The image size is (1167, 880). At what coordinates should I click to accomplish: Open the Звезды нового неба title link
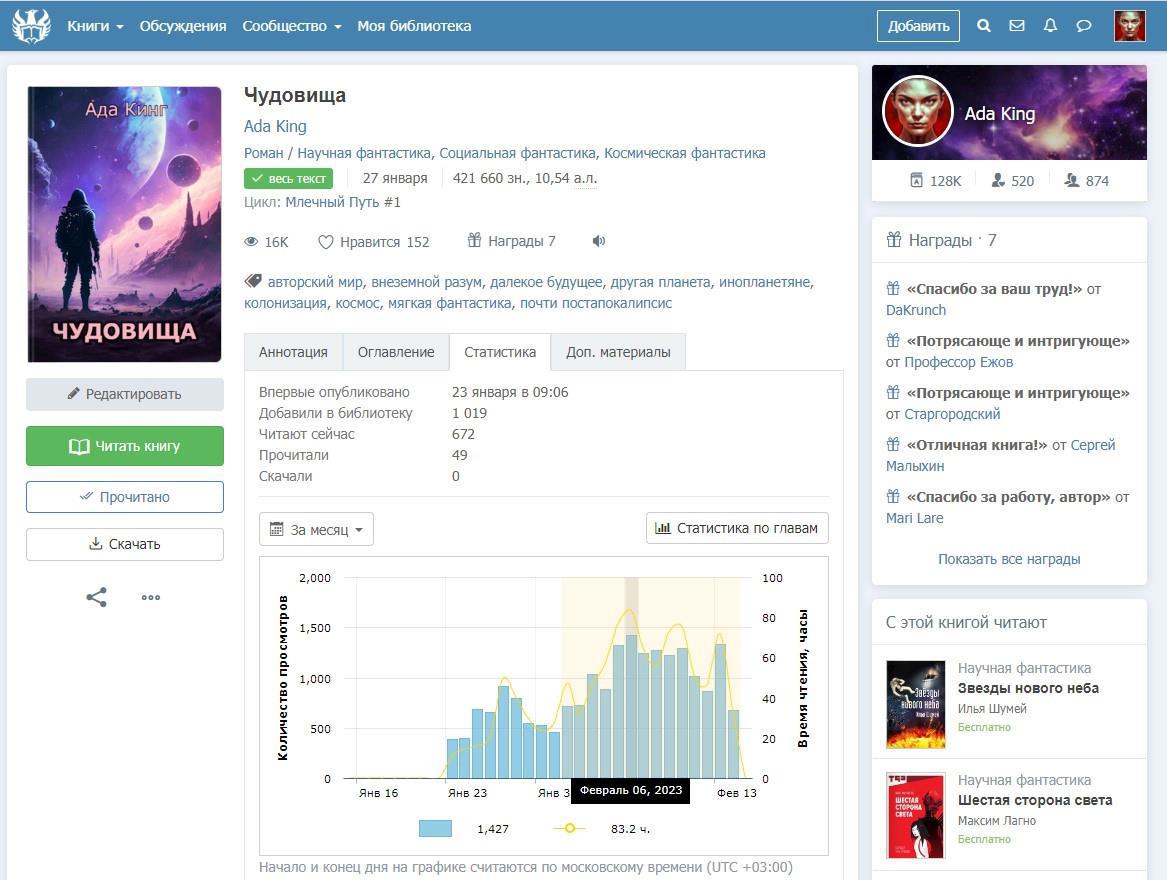coord(1028,688)
